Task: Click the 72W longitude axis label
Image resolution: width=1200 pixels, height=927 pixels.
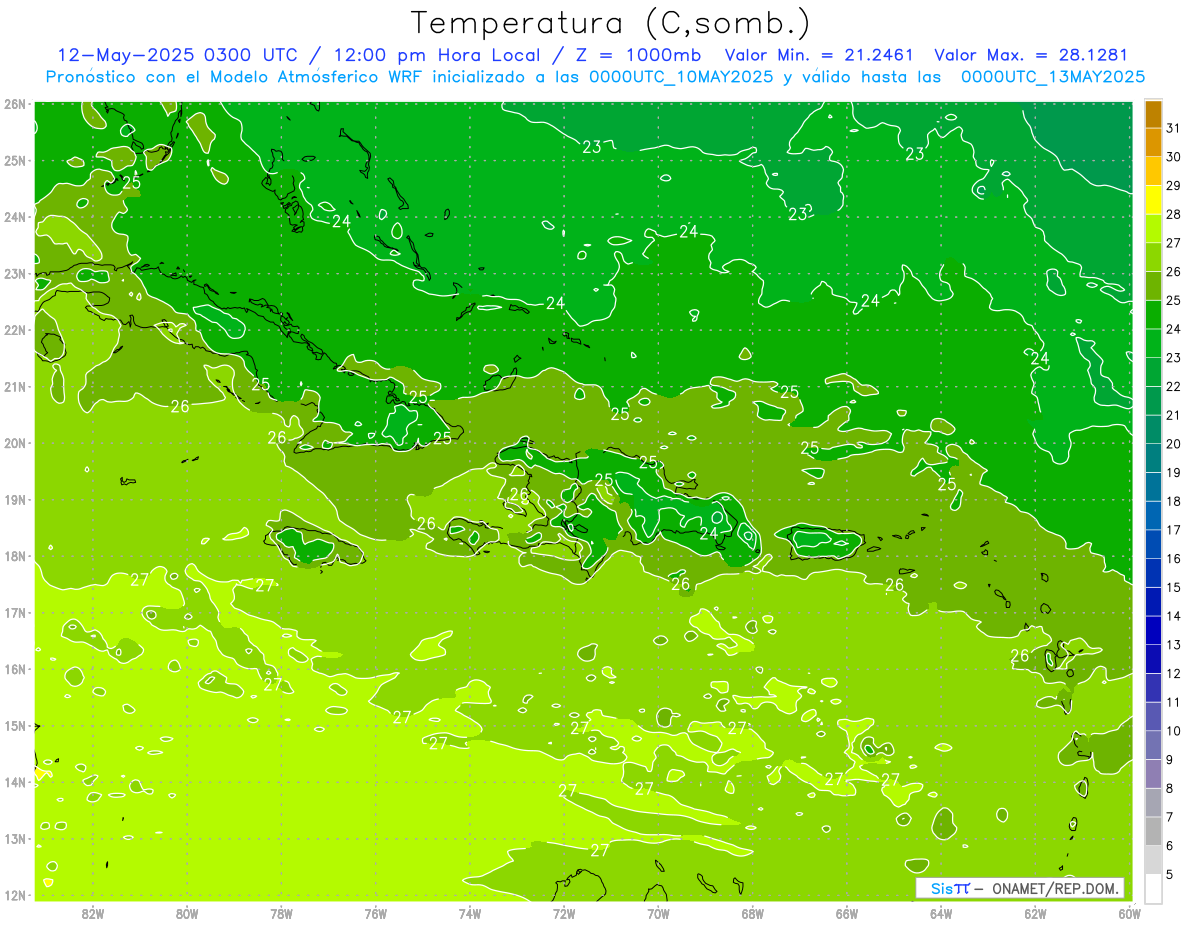Action: click(564, 913)
